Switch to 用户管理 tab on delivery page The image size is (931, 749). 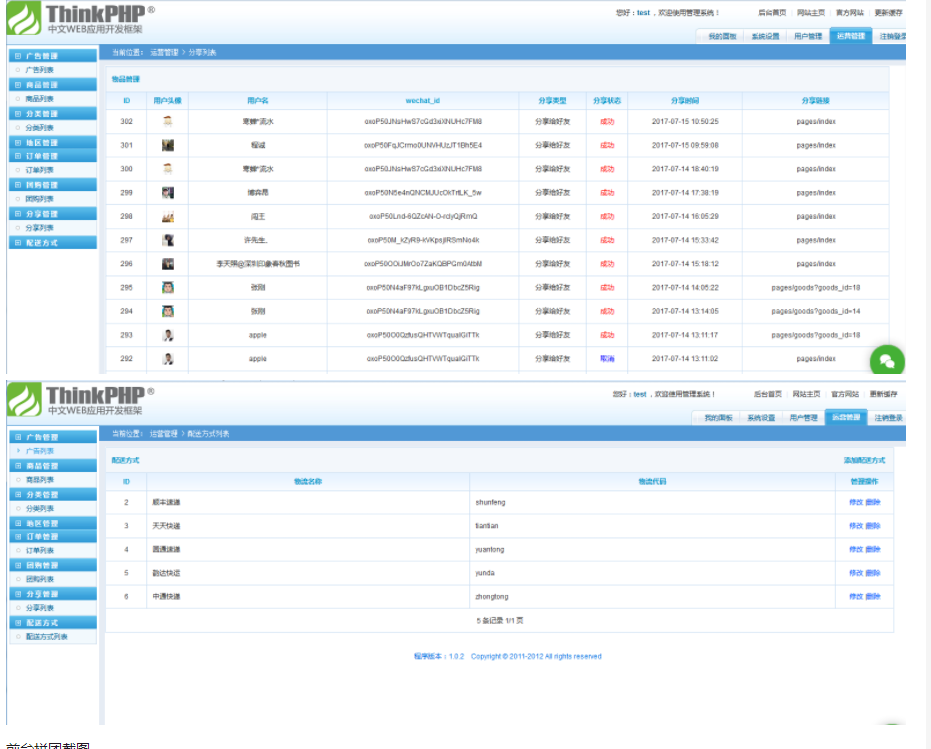coord(804,418)
